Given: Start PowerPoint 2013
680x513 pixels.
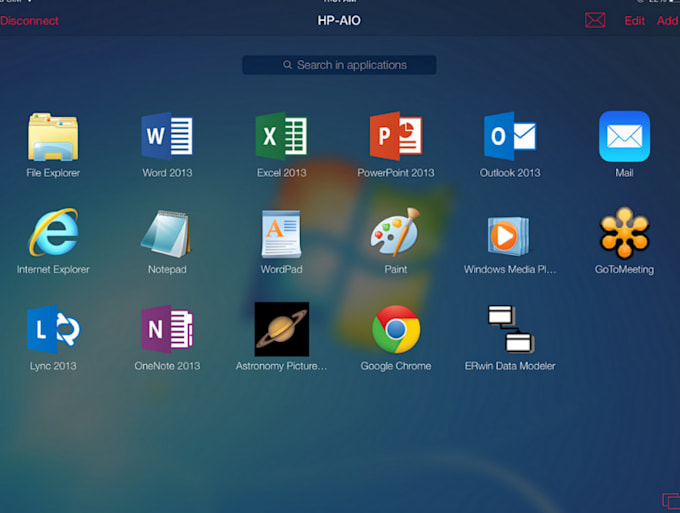Looking at the screenshot, I should coord(396,137).
